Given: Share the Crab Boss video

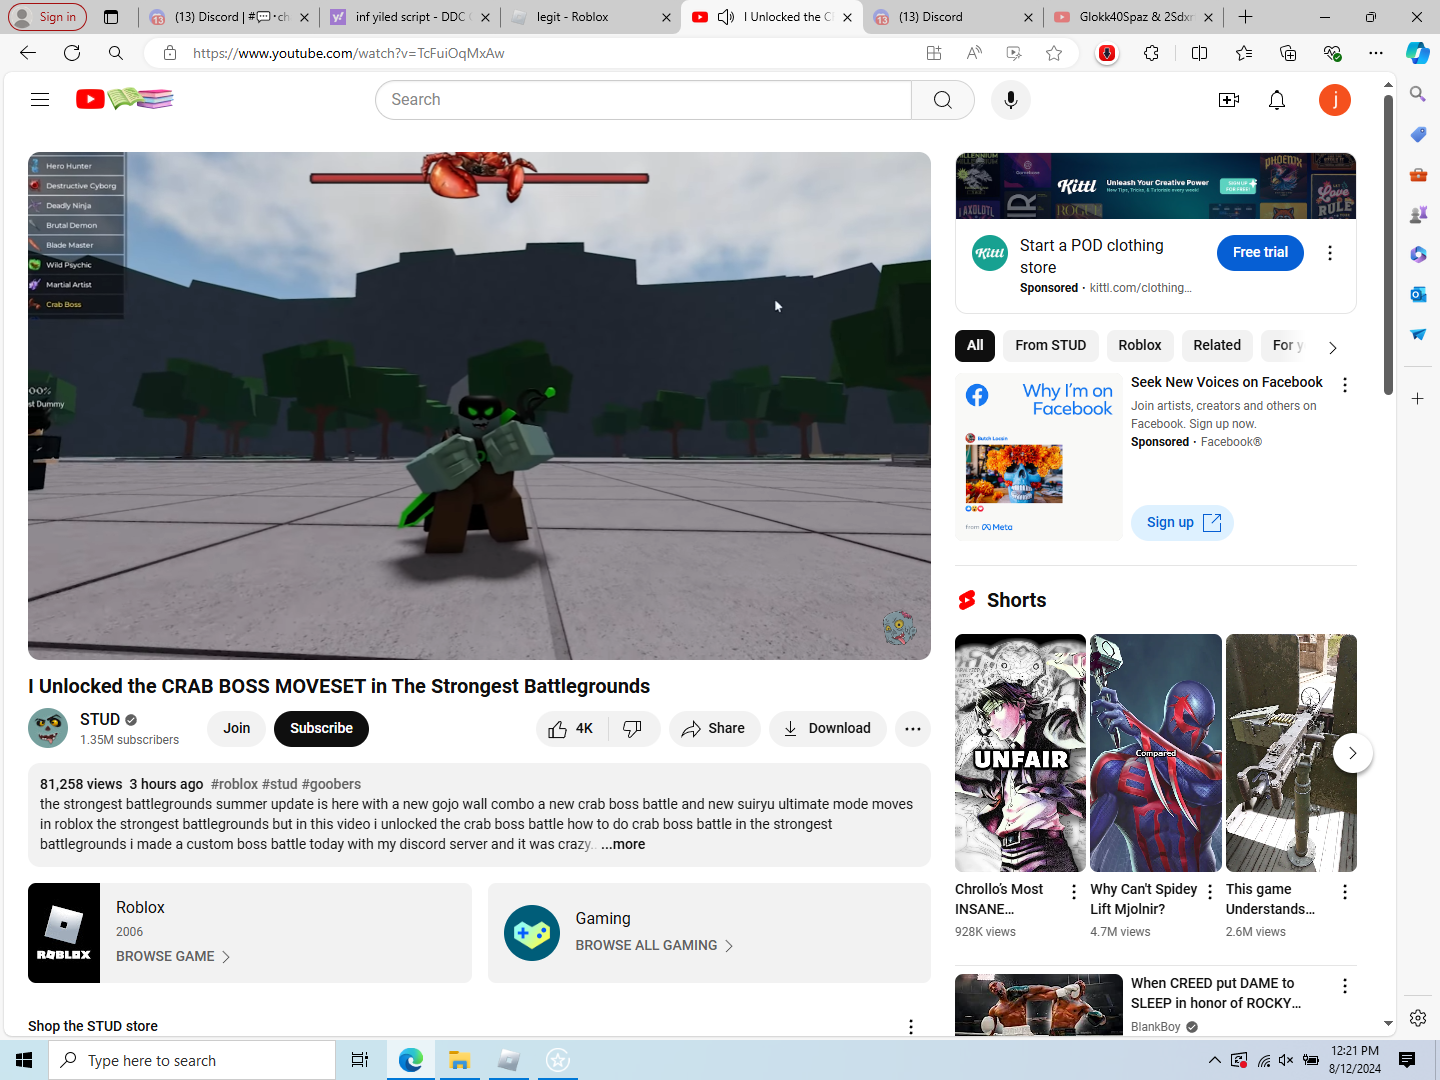Looking at the screenshot, I should click(714, 729).
